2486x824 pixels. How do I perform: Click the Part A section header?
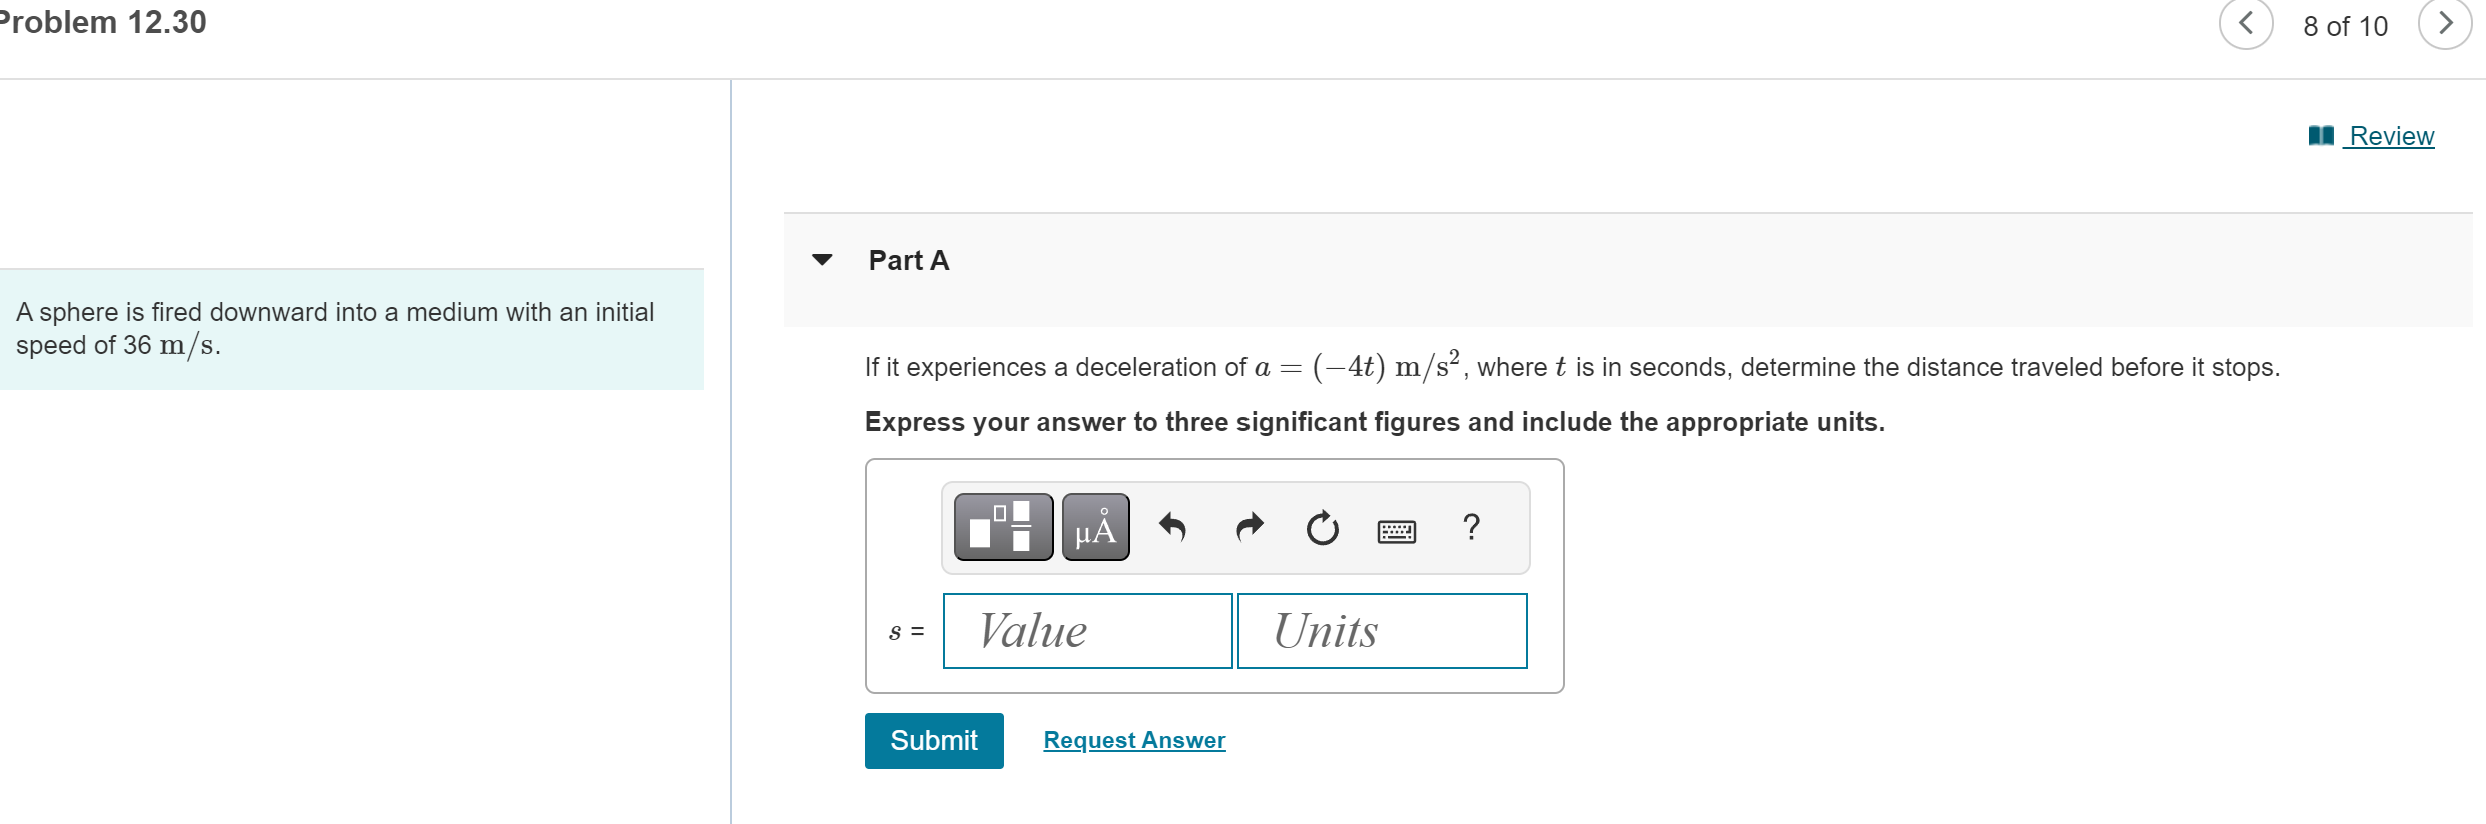click(907, 260)
